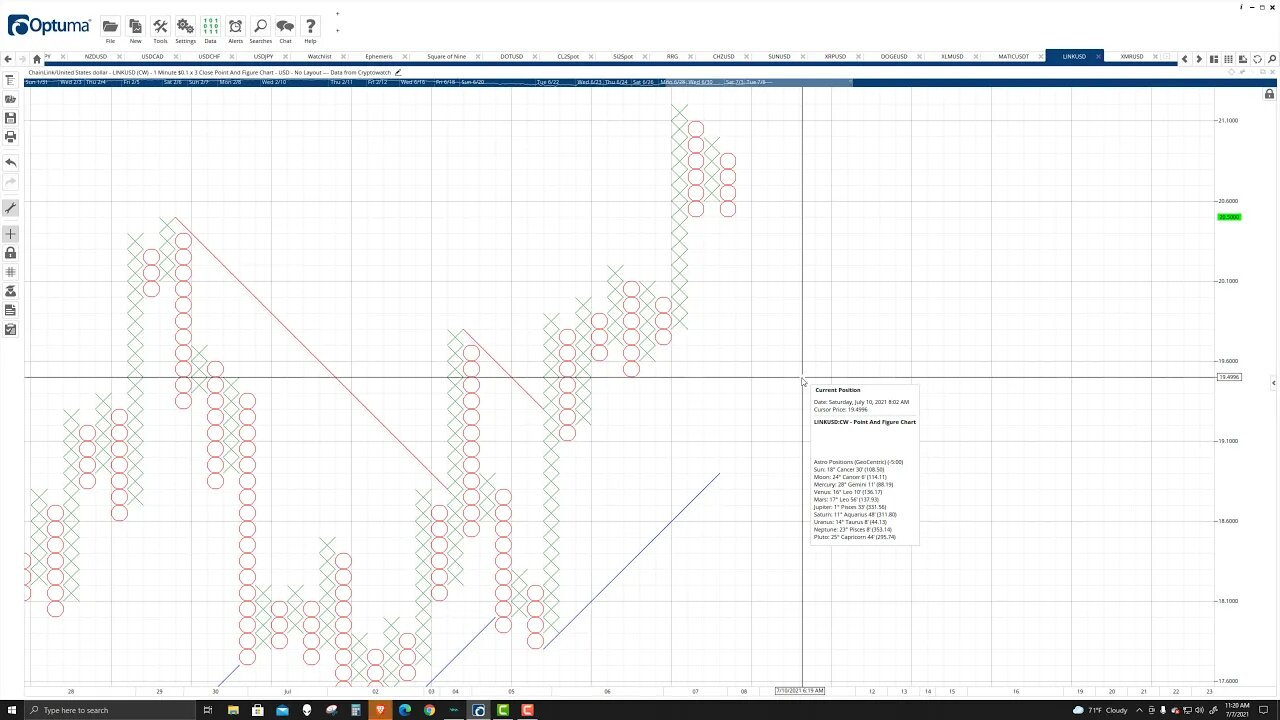Open the Chat bubbles icon
1280x720 pixels.
(285, 27)
